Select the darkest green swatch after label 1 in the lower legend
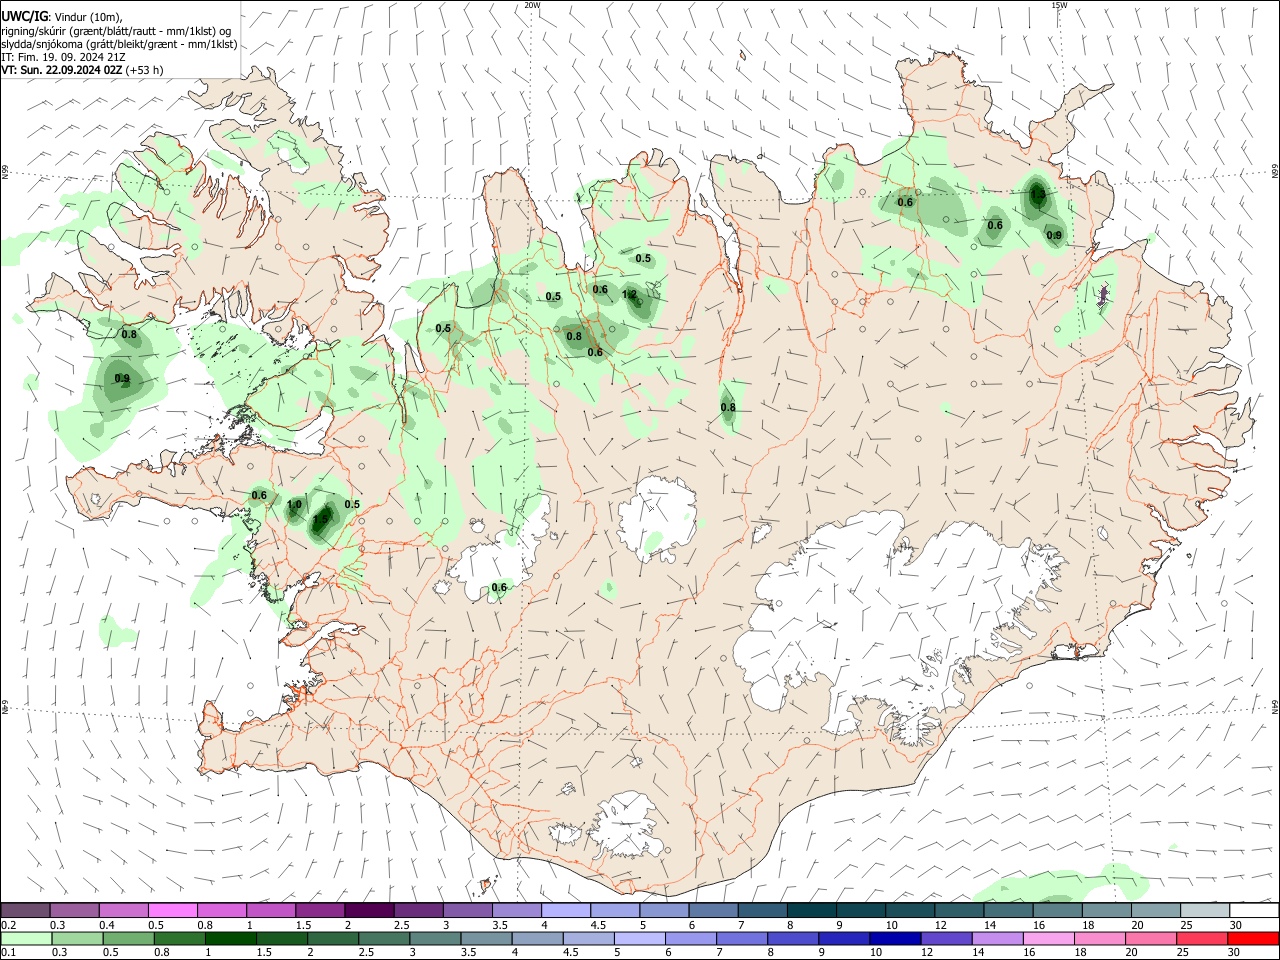The image size is (1280, 960). [230, 939]
